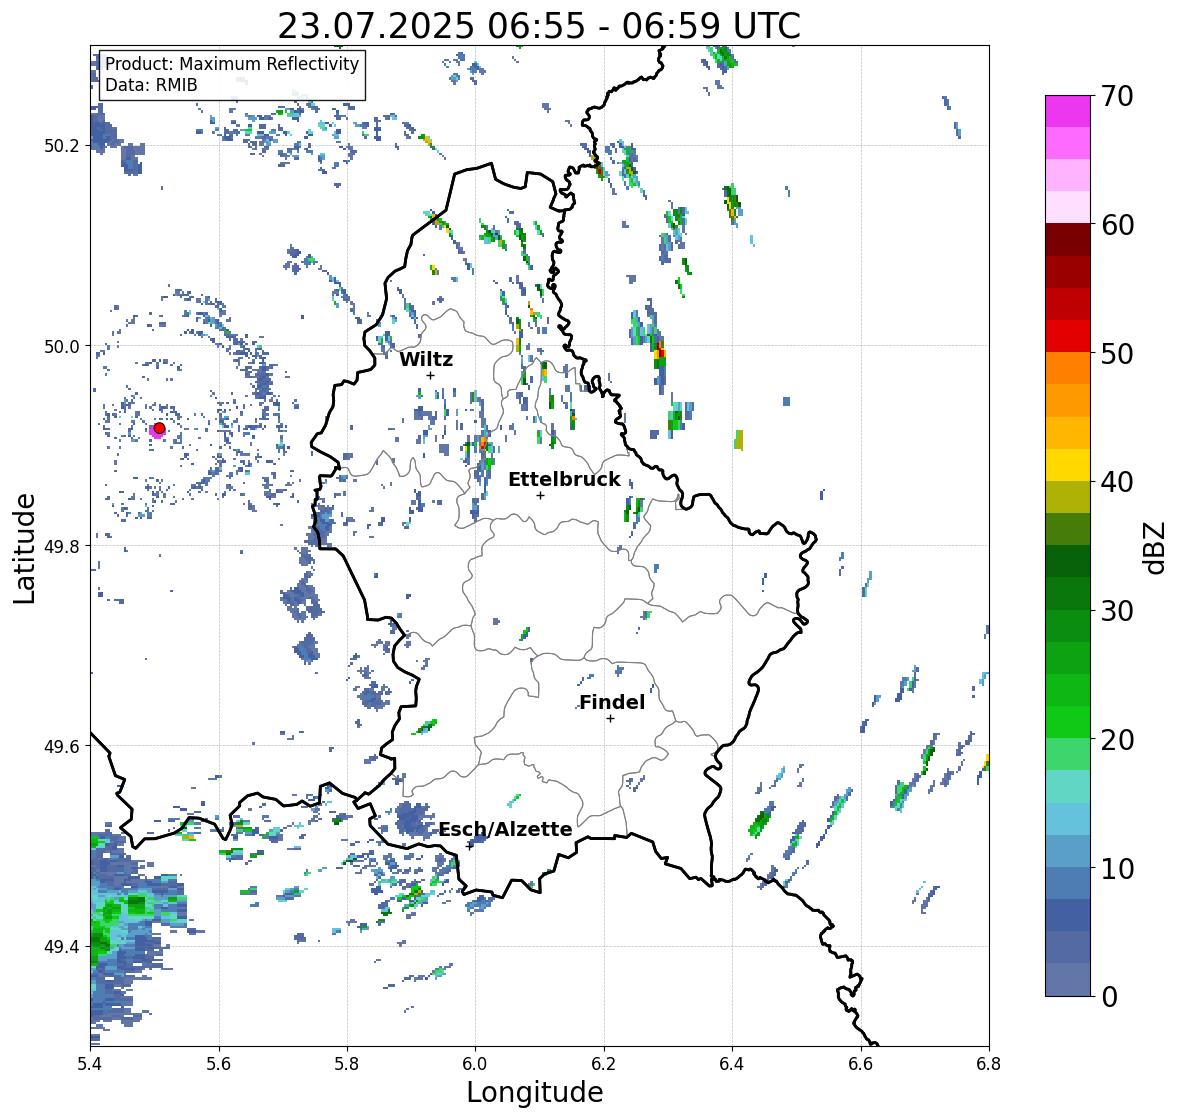Click the dark maroon colorbar segment below 60
The width and height of the screenshot is (1179, 1117).
coord(1068,240)
